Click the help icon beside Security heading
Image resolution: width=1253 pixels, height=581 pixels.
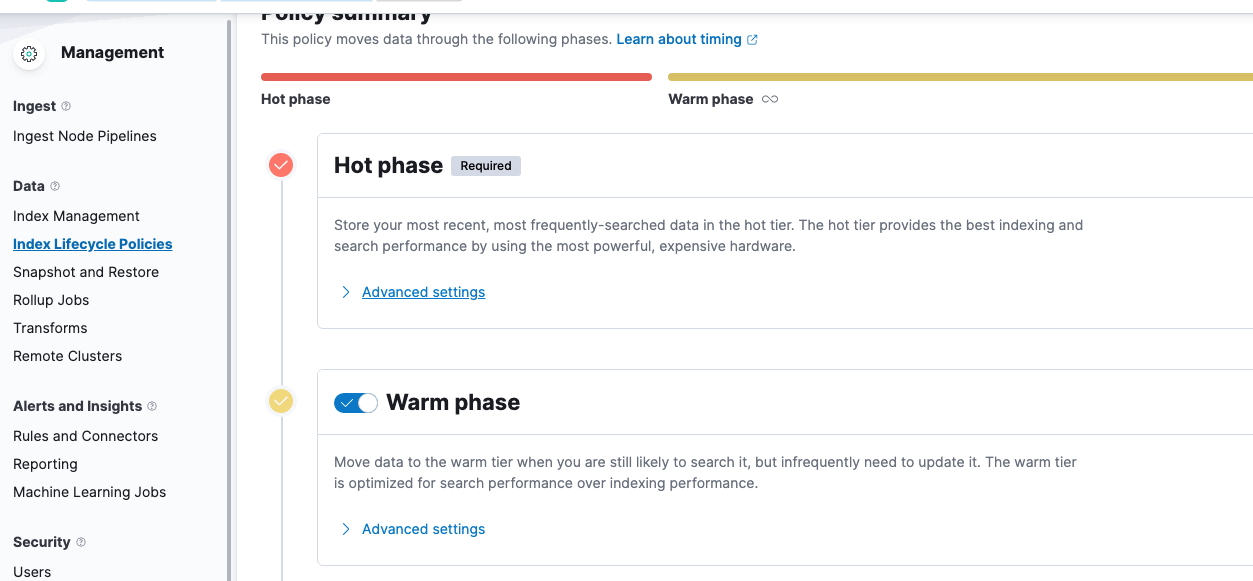(81, 542)
